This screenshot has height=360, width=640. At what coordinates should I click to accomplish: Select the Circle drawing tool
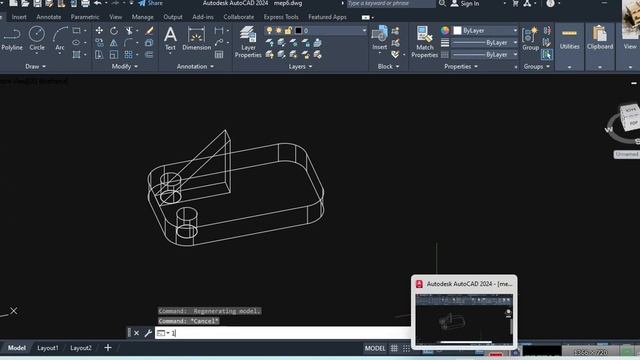[x=37, y=38]
